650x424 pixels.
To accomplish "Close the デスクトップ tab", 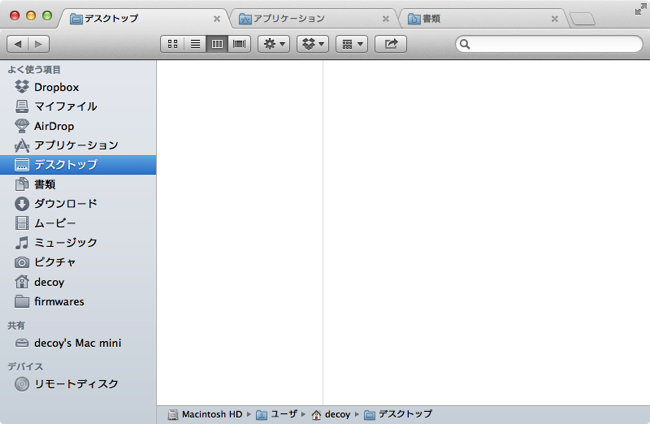I will [x=217, y=19].
